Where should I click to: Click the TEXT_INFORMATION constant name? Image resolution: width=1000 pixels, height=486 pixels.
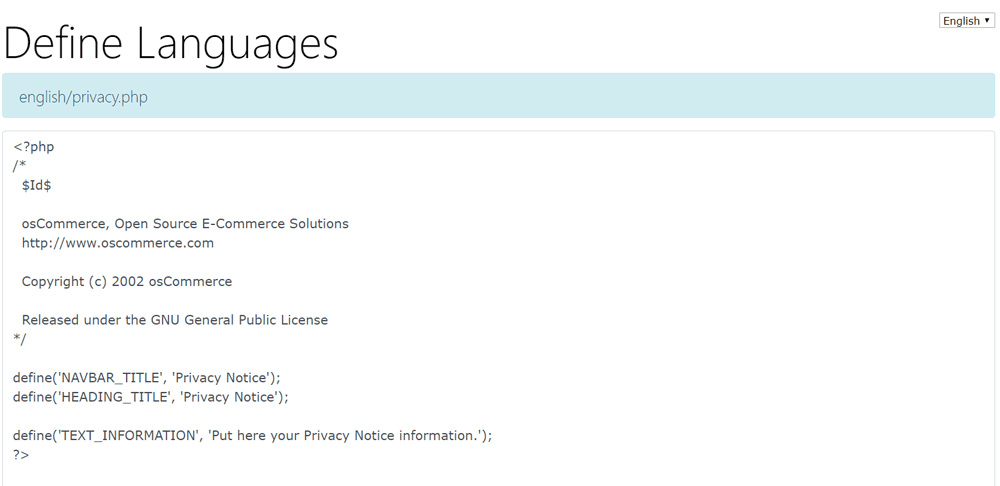click(x=127, y=436)
